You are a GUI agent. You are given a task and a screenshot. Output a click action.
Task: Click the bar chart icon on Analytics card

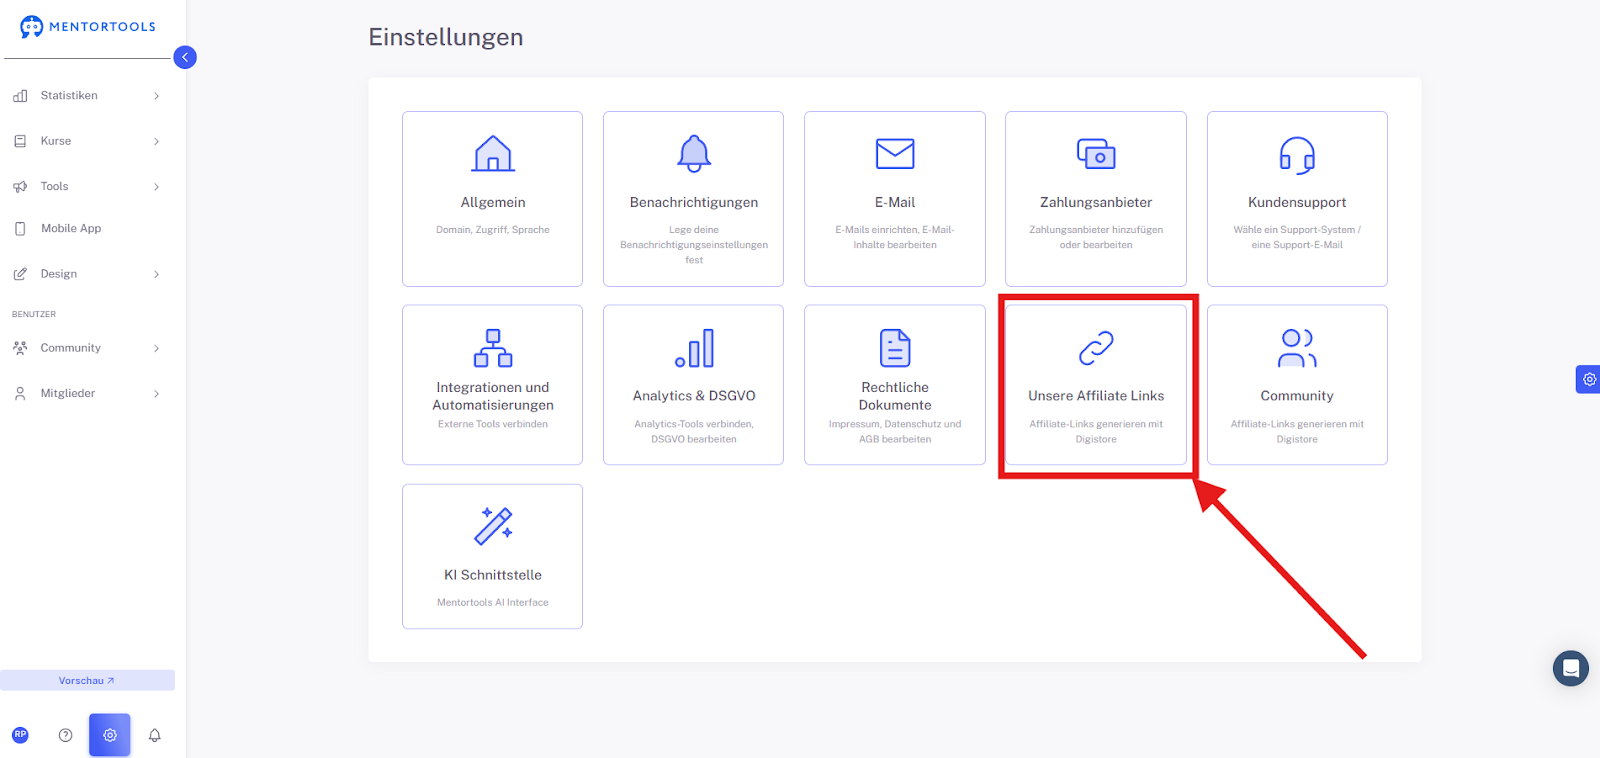(694, 348)
